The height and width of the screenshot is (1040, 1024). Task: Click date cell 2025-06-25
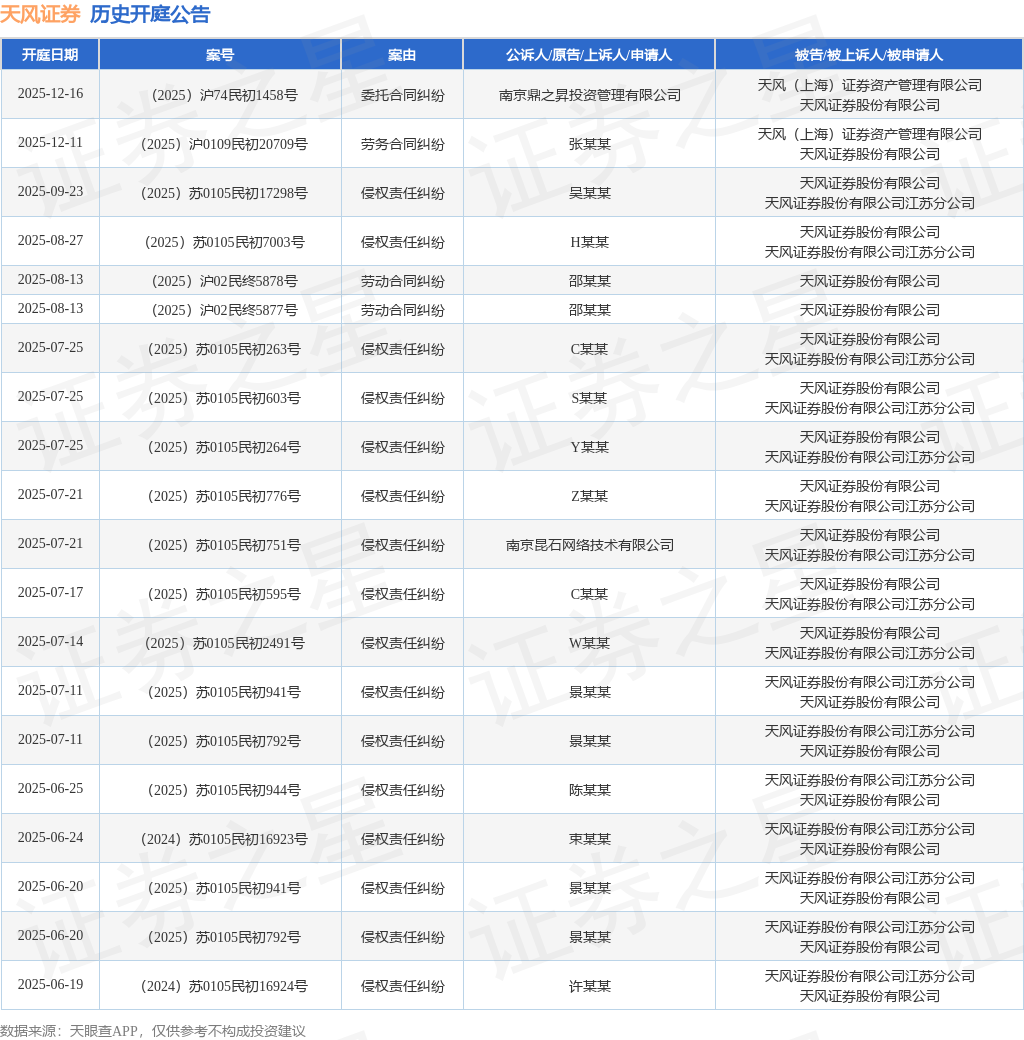[50, 789]
